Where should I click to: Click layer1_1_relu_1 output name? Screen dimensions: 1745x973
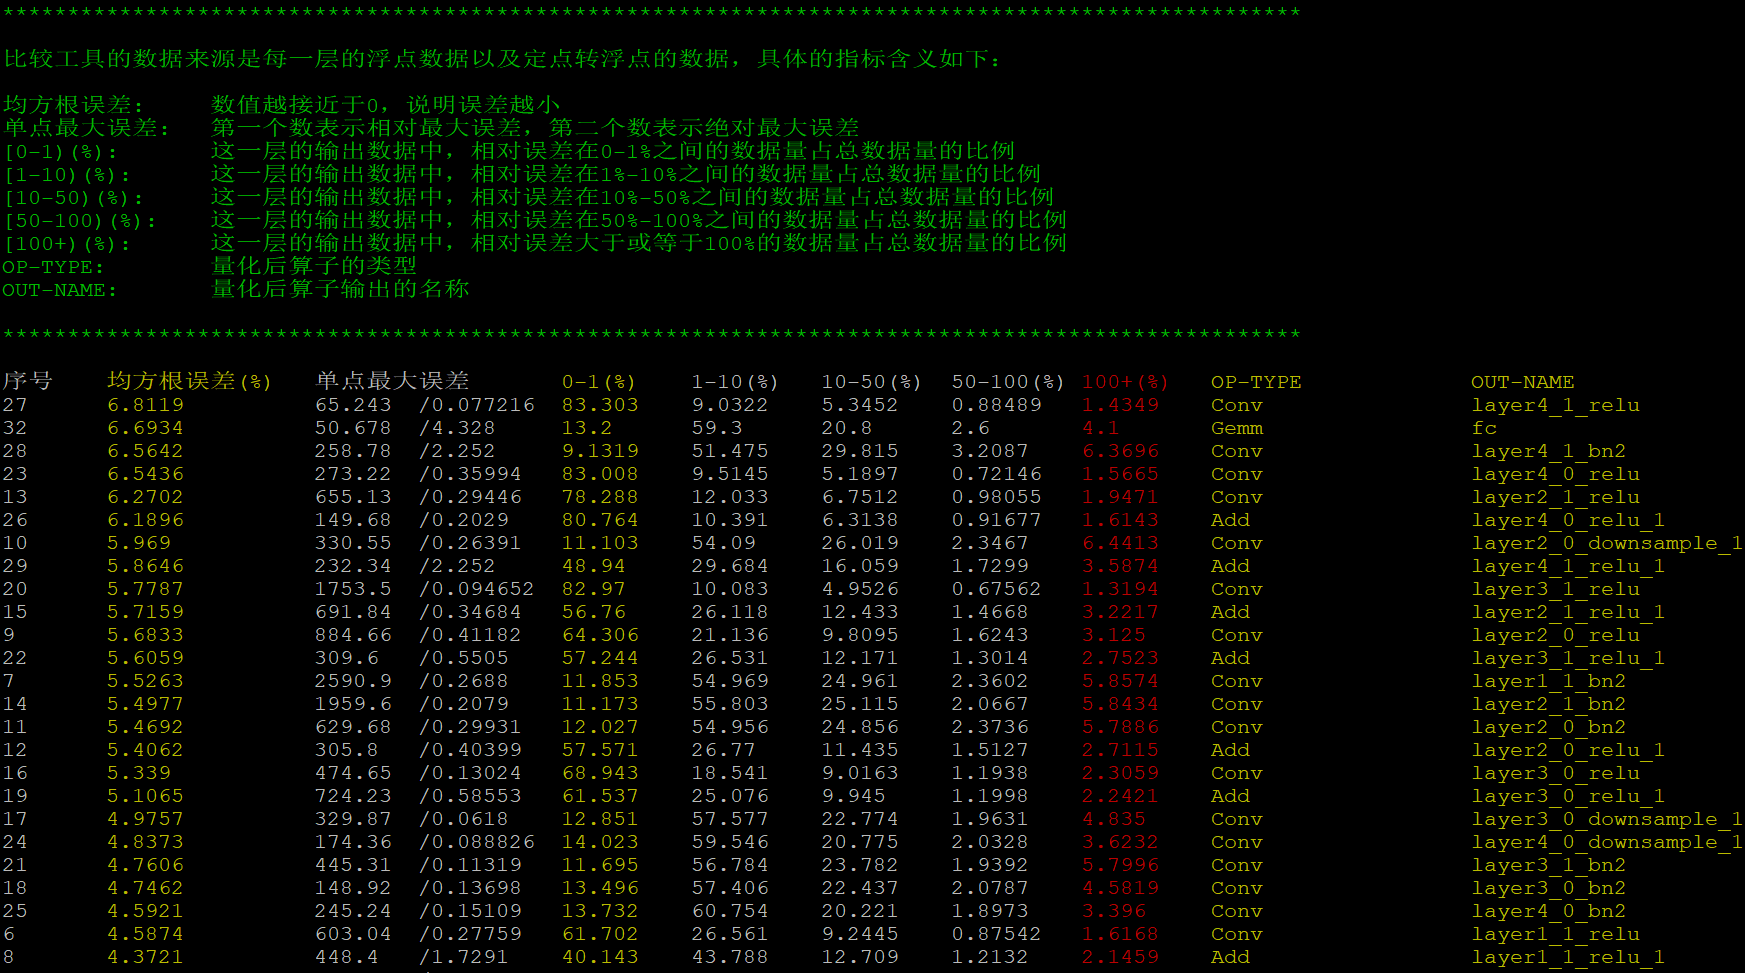tap(1568, 957)
